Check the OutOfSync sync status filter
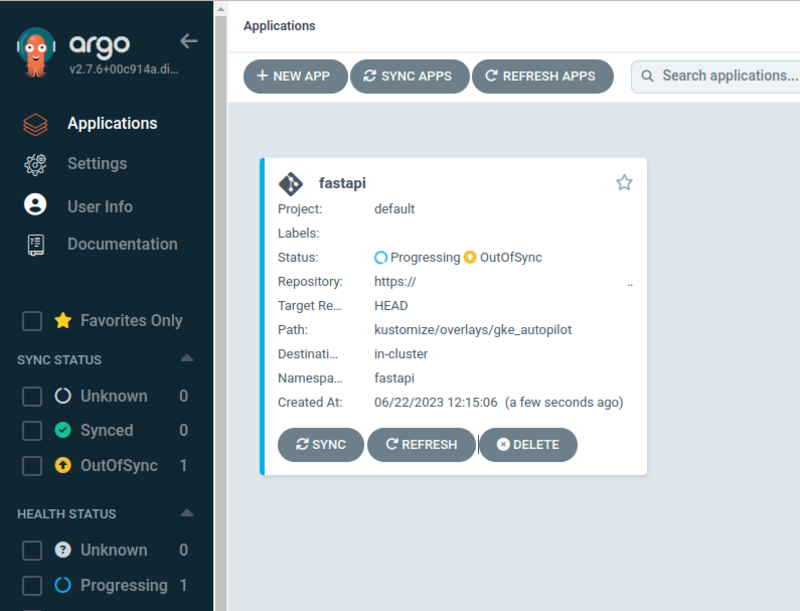The width and height of the screenshot is (800, 611). coord(32,466)
